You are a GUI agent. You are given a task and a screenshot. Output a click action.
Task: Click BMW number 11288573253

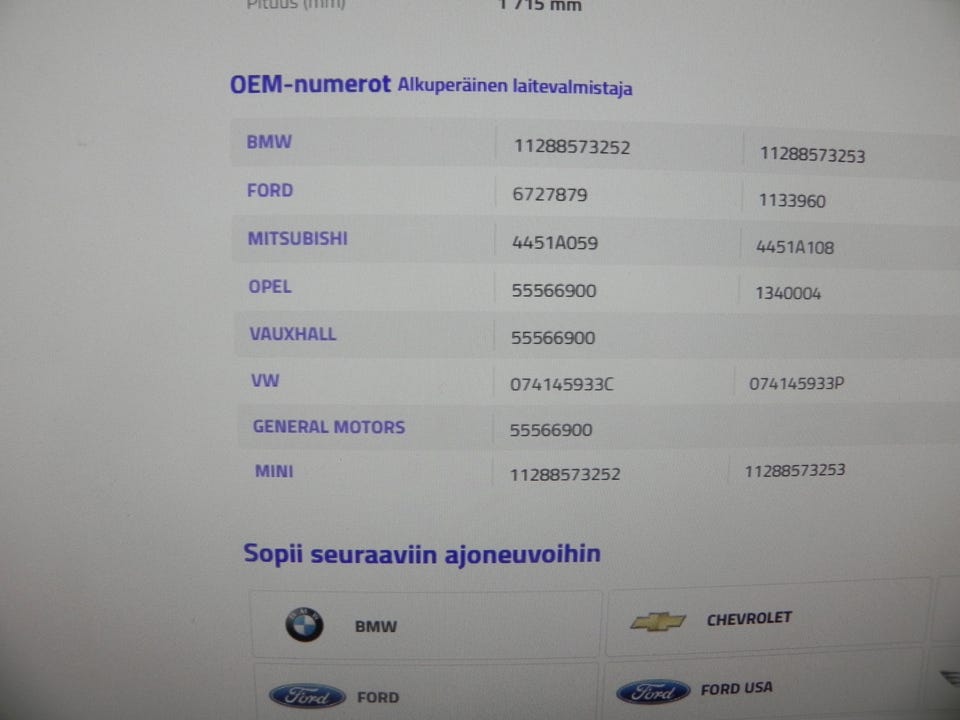812,154
